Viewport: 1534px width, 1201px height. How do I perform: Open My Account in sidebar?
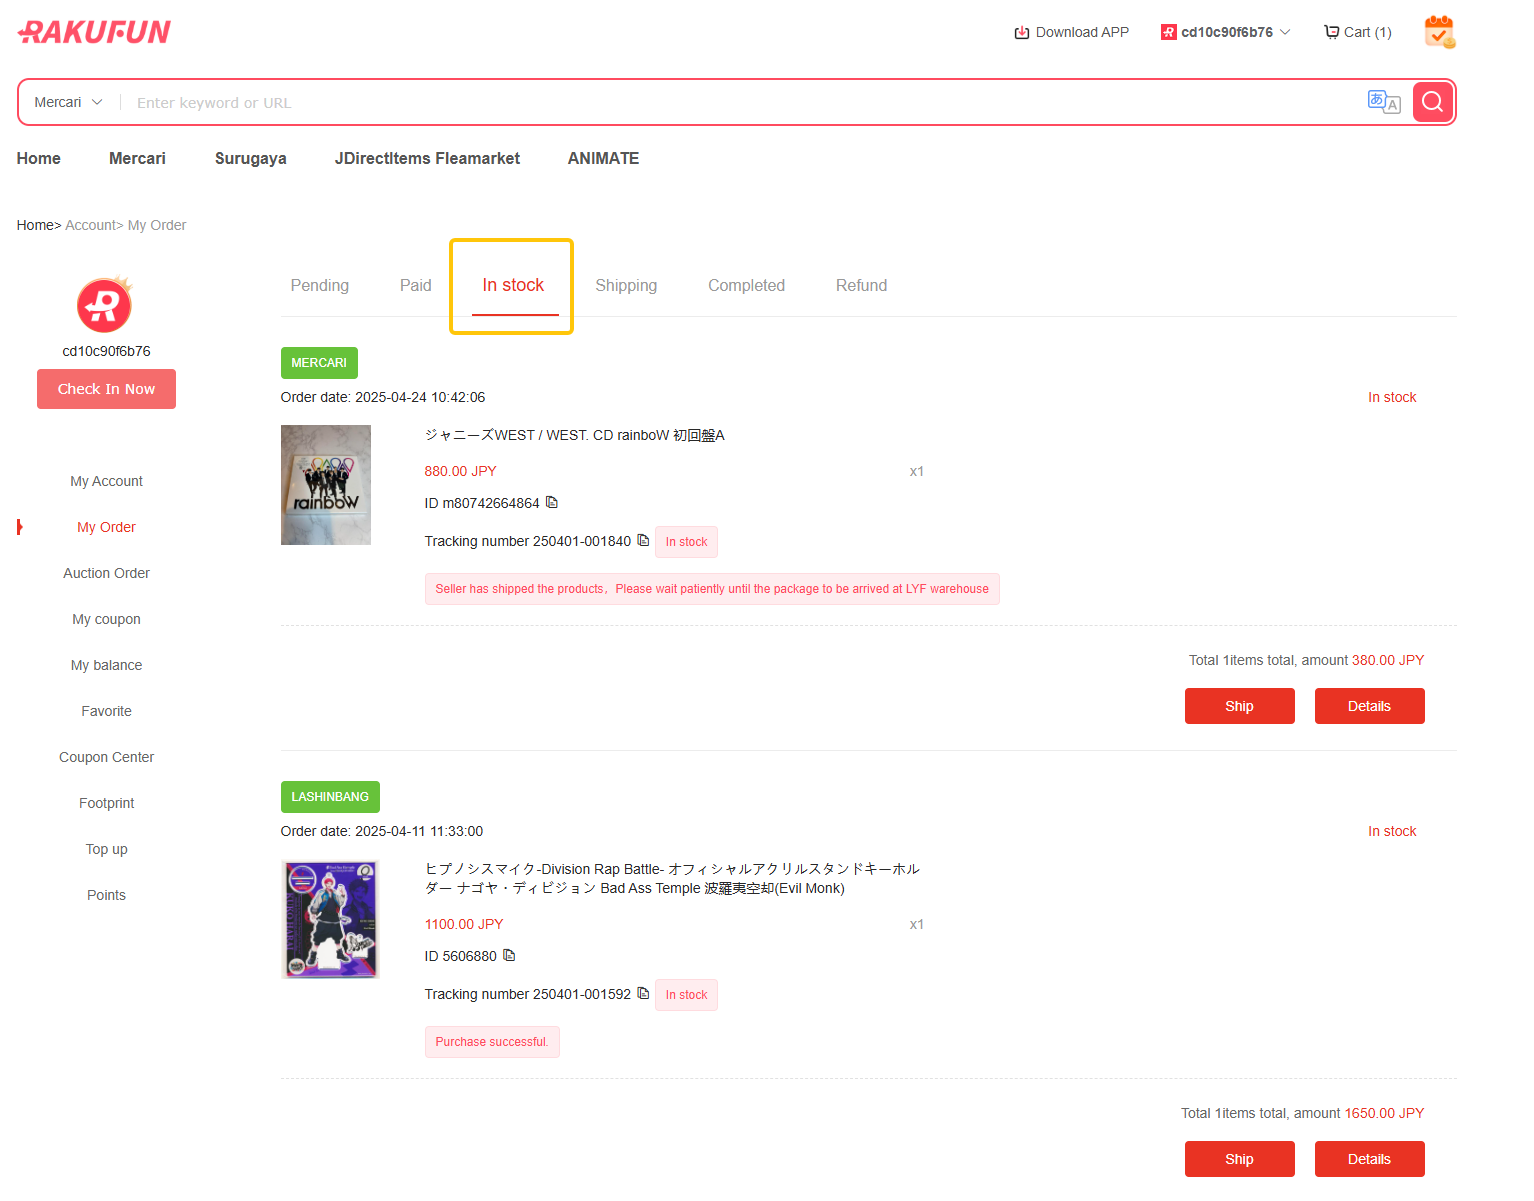(106, 481)
